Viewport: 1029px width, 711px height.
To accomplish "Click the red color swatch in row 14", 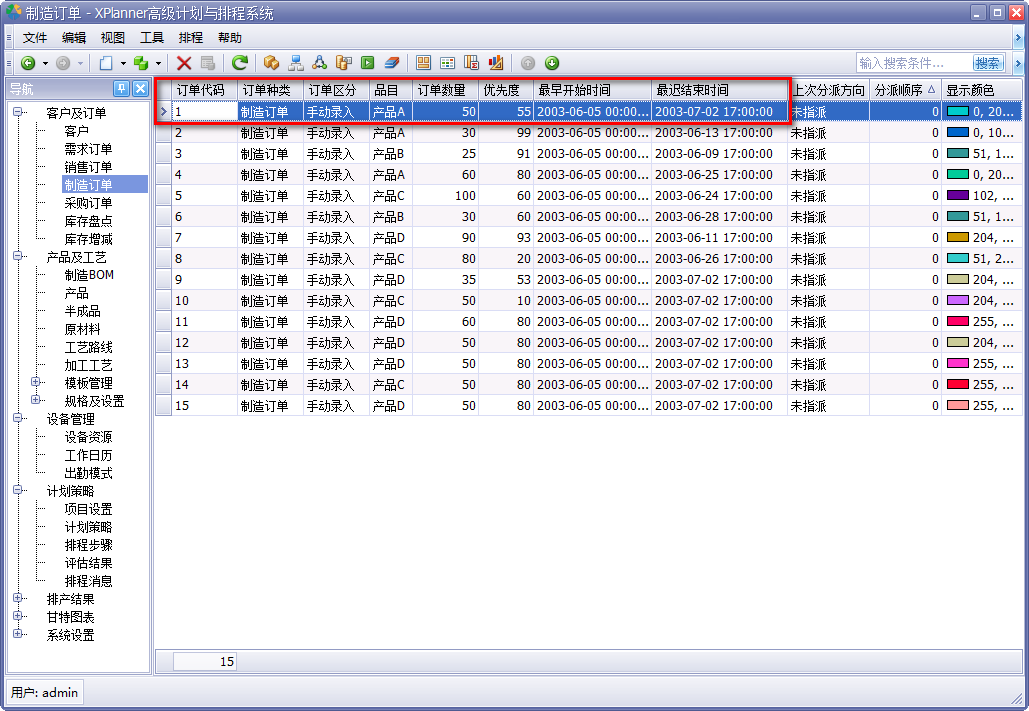I will 957,385.
